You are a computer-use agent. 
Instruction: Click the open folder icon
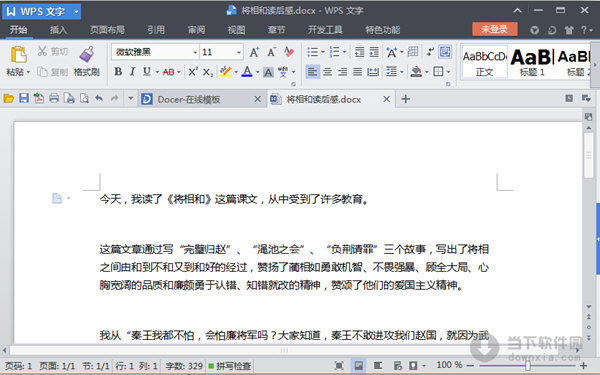tap(8, 99)
